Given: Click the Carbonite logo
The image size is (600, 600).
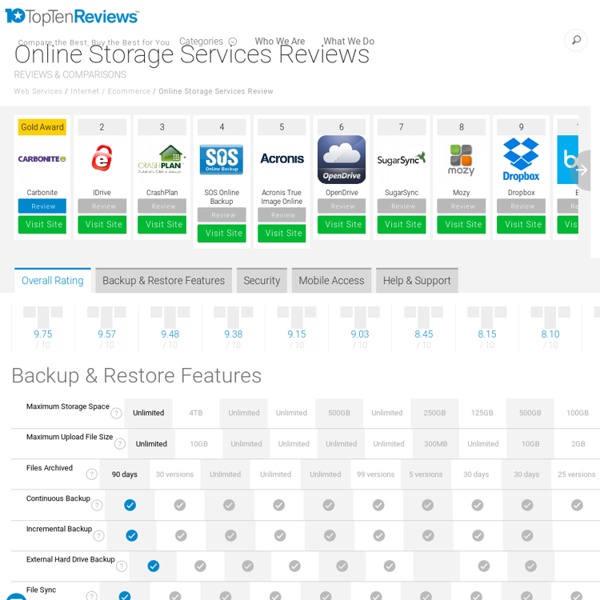Looking at the screenshot, I should 42,159.
